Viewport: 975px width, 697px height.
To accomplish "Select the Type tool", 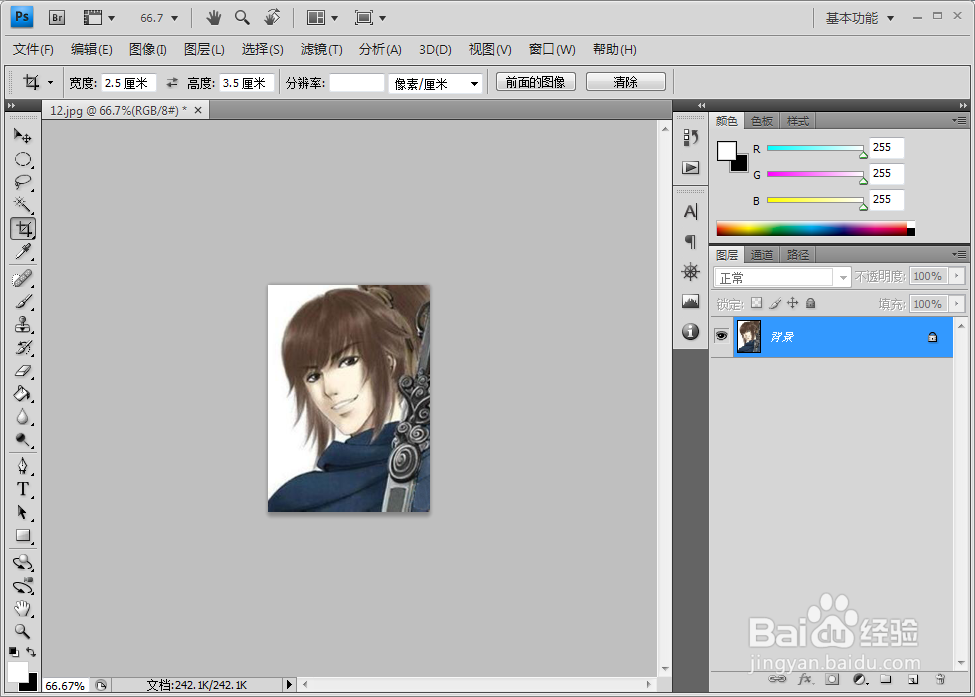I will point(23,489).
